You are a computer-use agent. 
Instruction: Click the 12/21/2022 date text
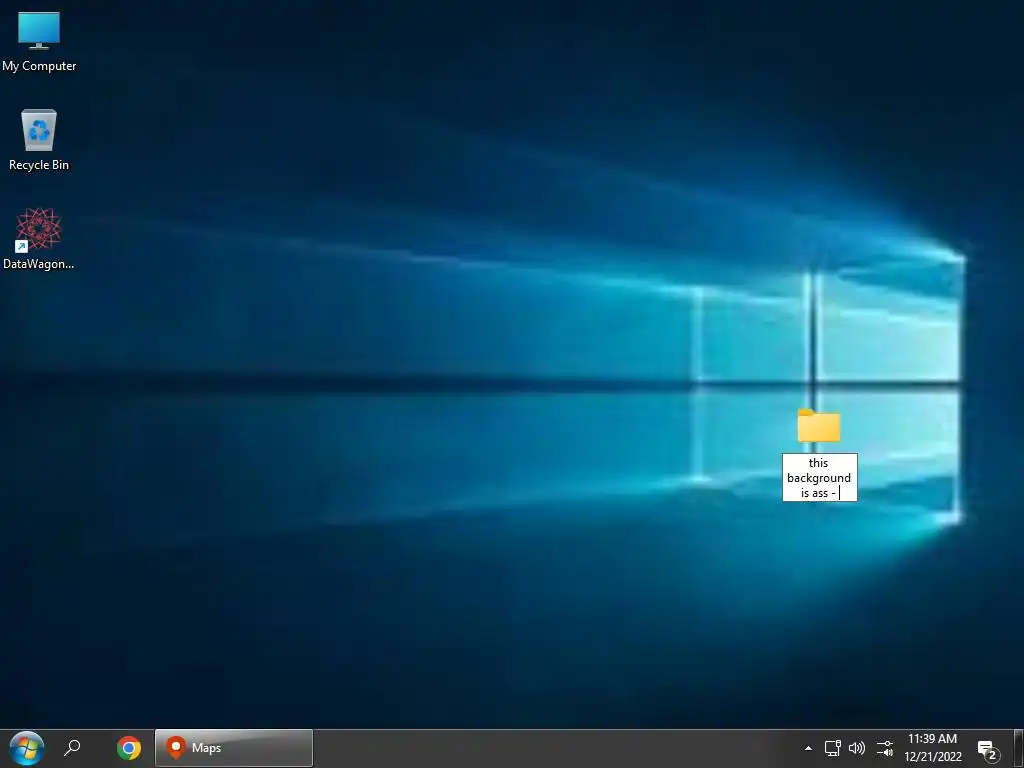tap(933, 757)
